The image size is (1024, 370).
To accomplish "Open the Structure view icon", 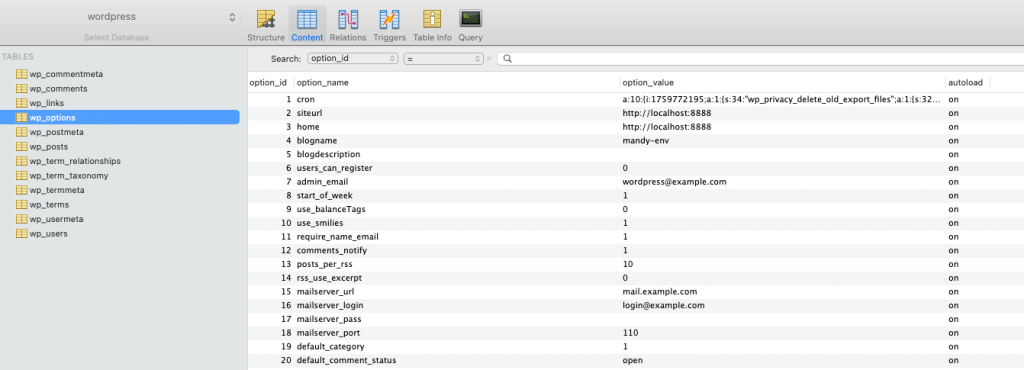I will [x=265, y=19].
